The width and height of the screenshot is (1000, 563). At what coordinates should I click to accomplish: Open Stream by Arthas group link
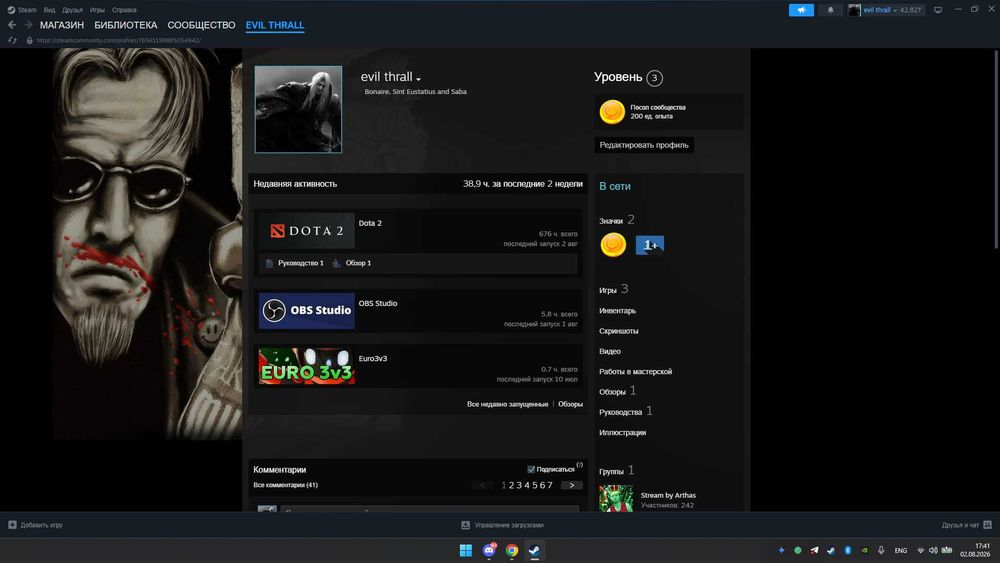tap(668, 495)
